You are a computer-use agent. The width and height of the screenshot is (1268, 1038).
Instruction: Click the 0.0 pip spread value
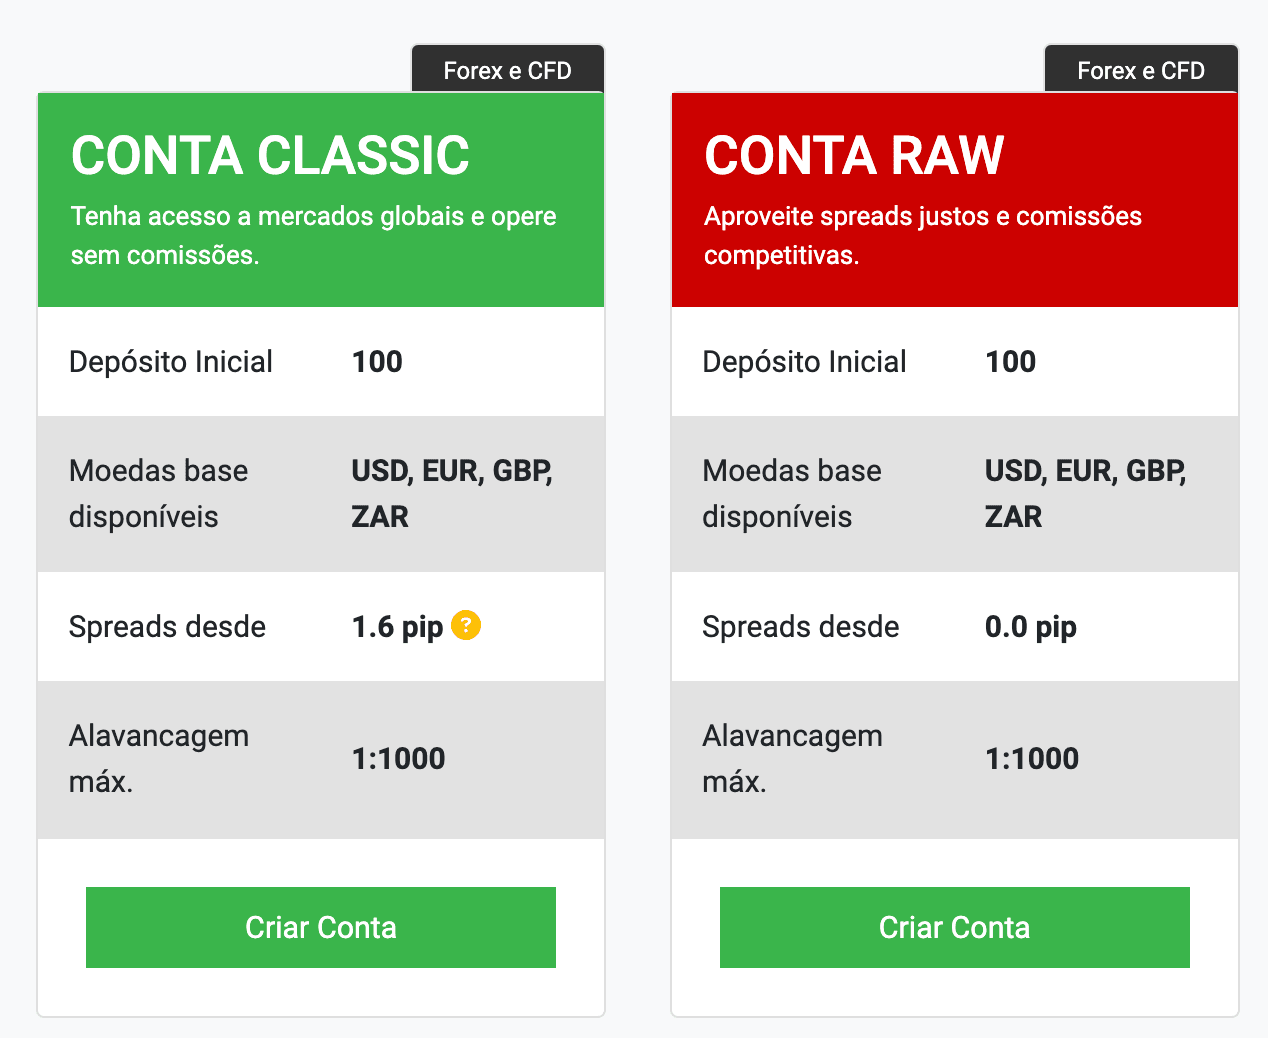pos(1030,627)
